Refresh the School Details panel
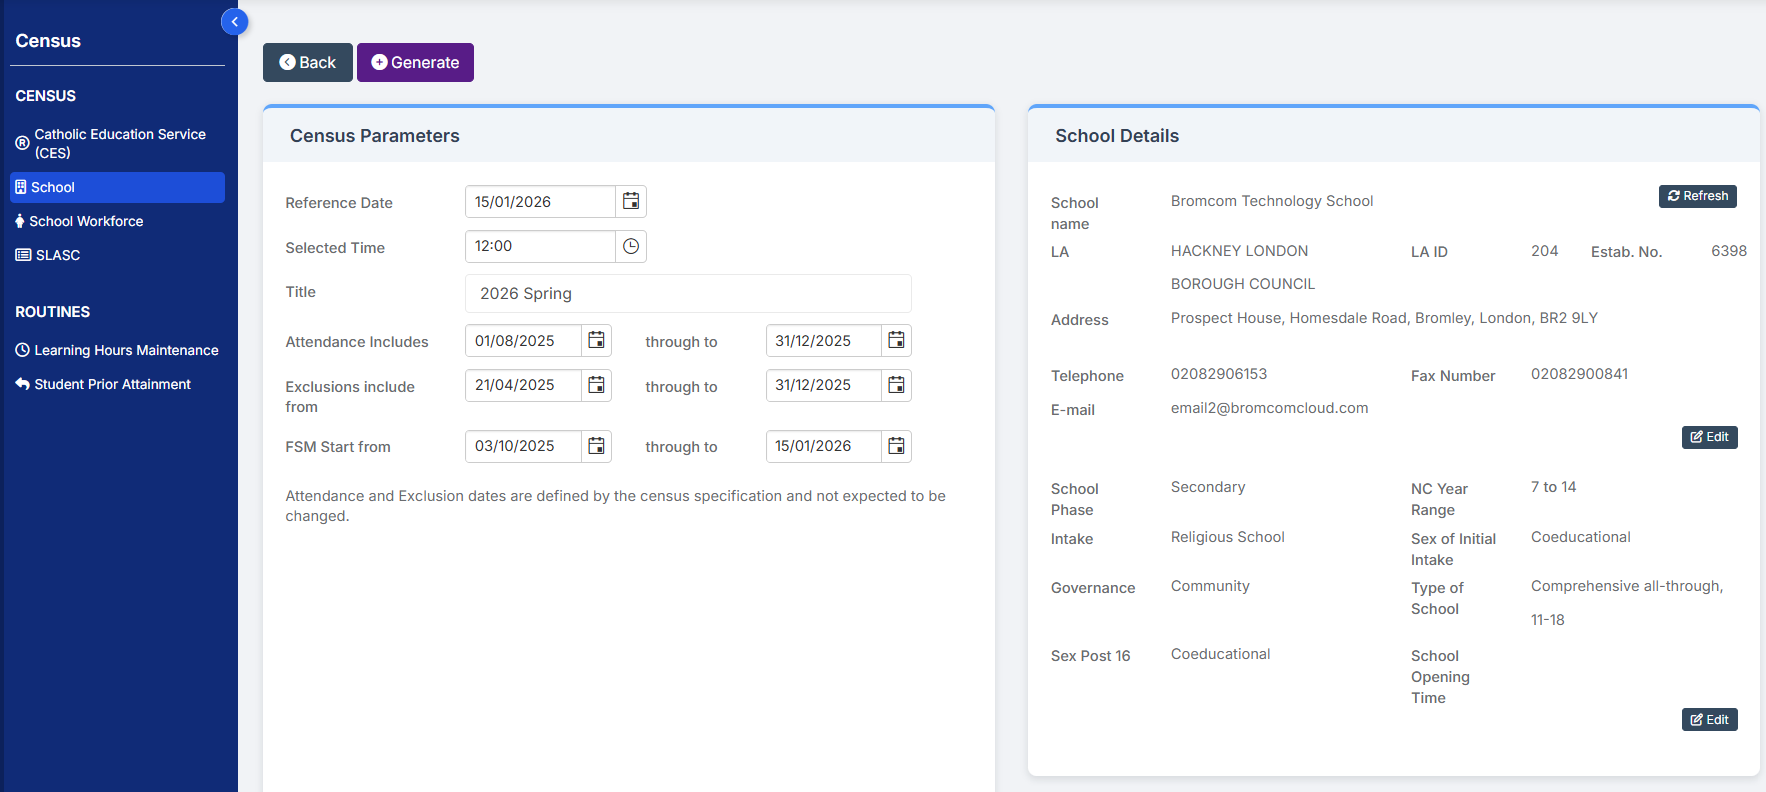This screenshot has height=792, width=1766. click(1697, 196)
